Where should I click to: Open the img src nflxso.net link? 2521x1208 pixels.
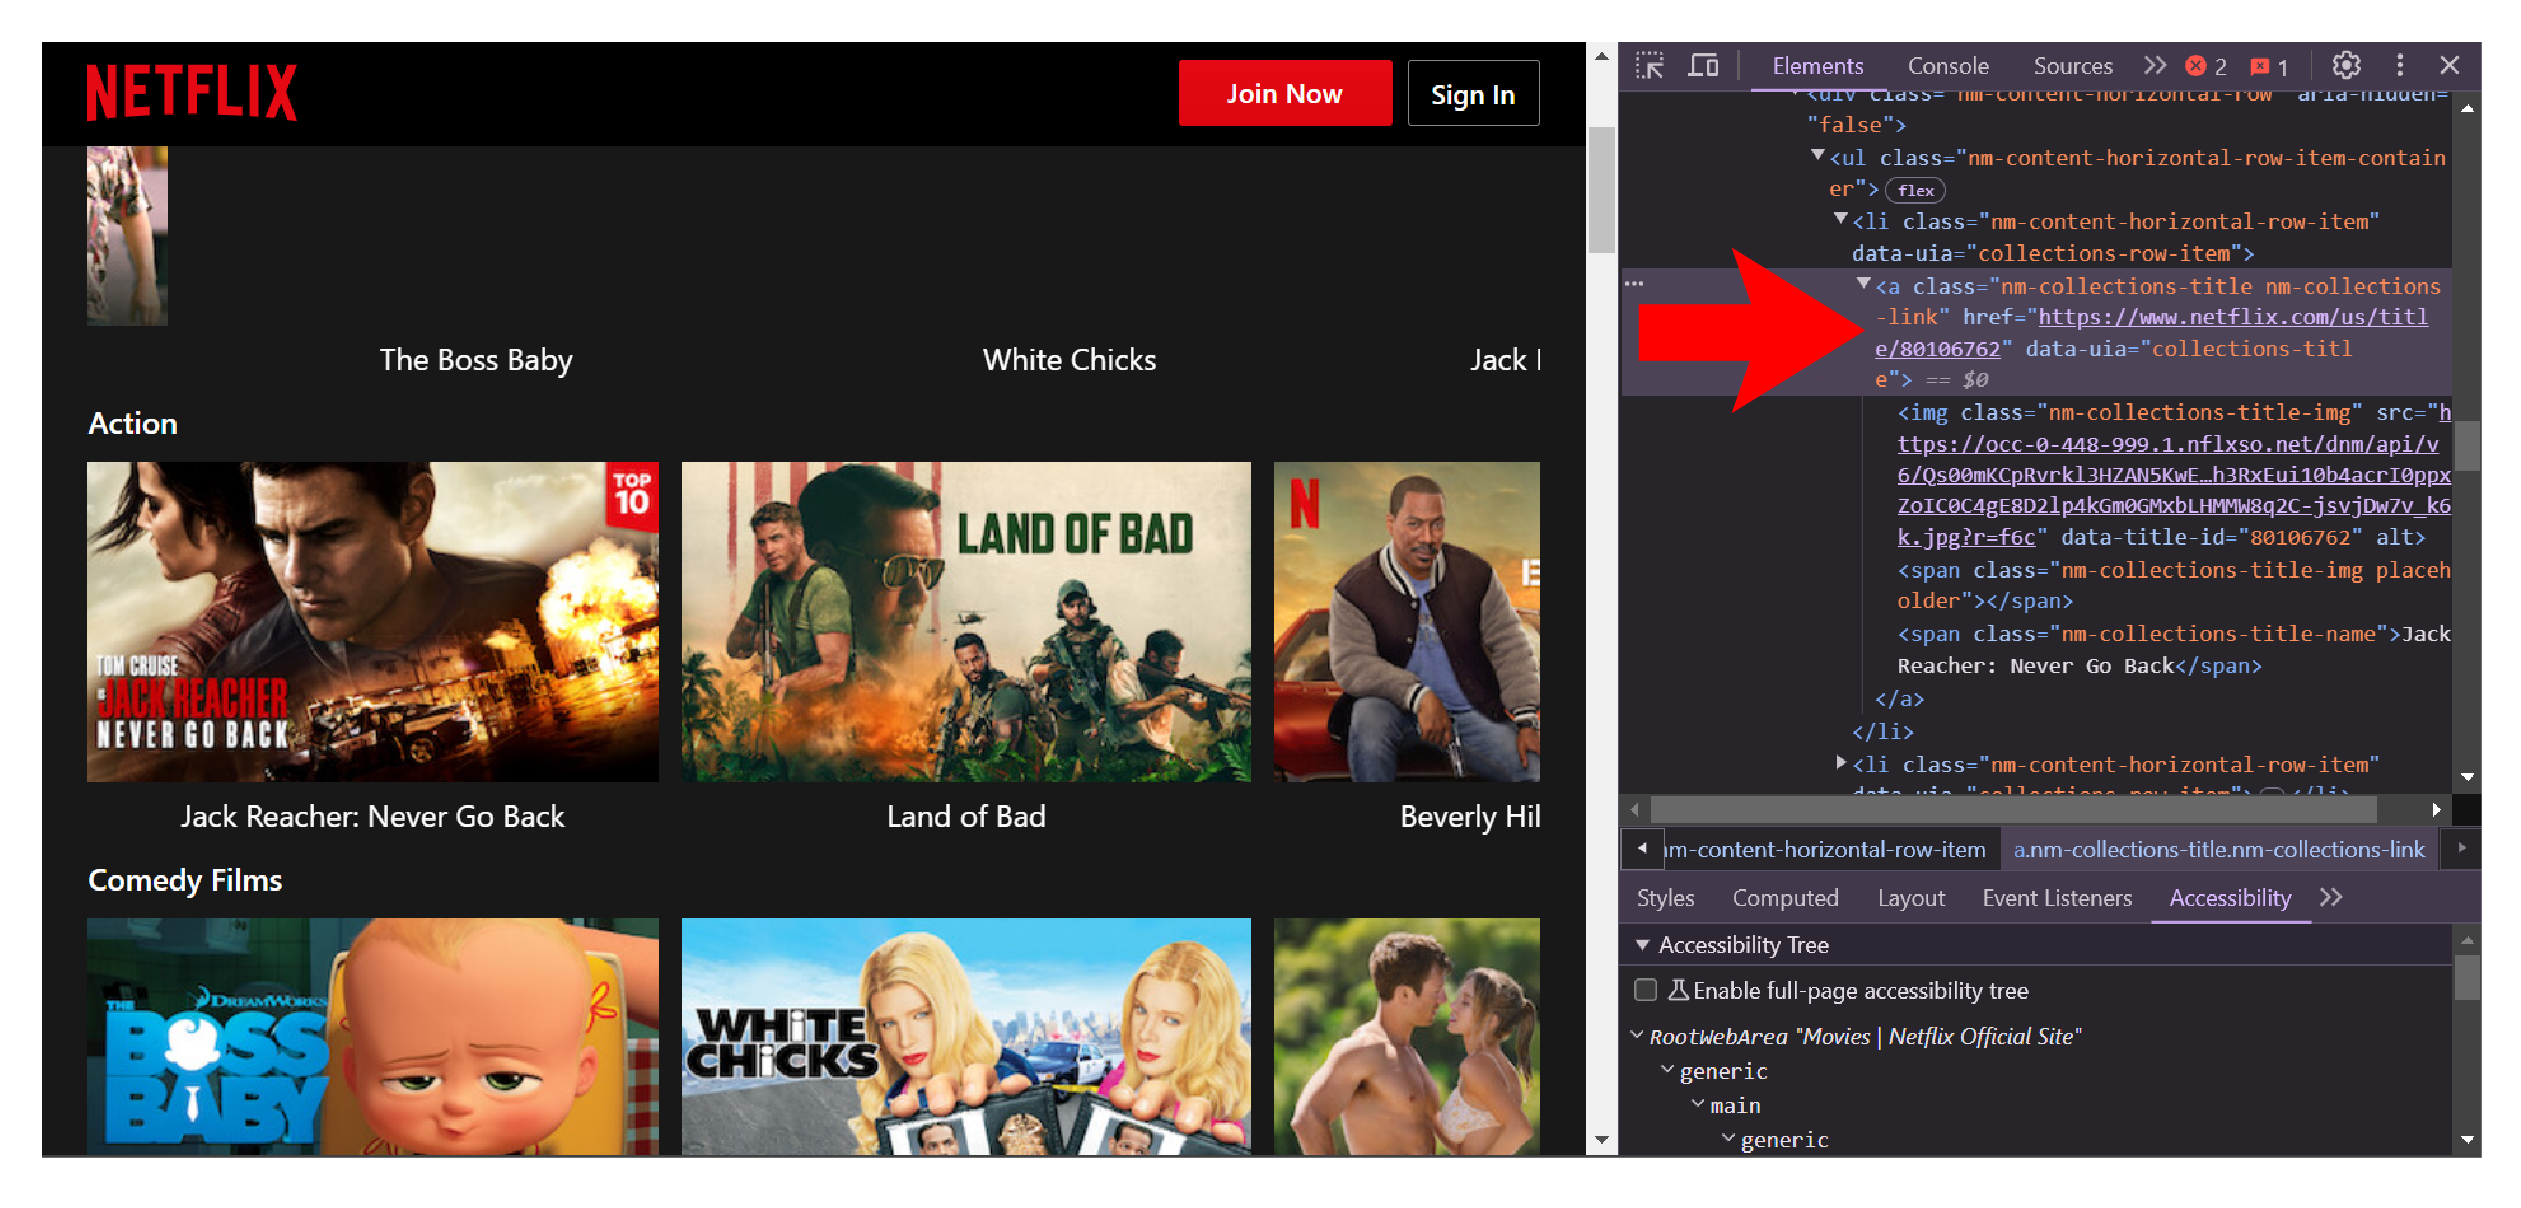[2173, 475]
